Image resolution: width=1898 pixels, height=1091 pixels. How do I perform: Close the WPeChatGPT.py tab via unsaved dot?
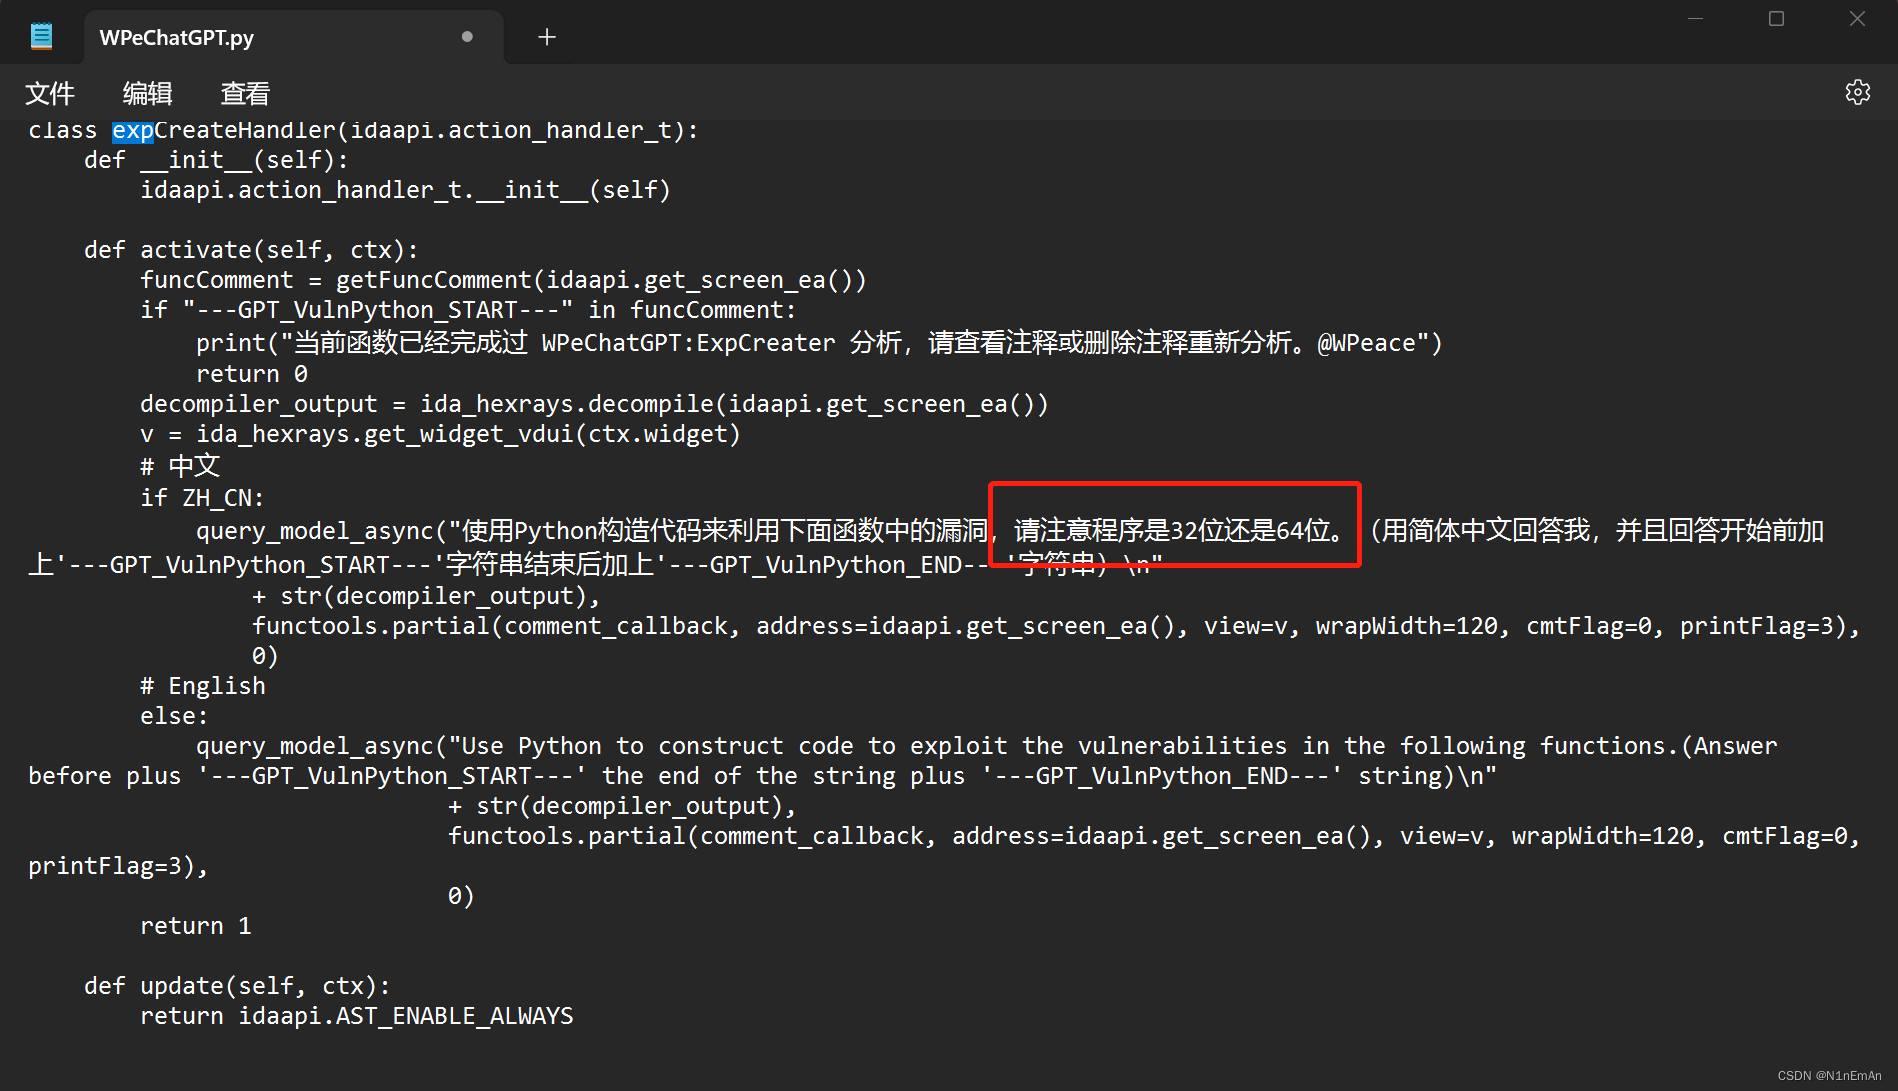(467, 37)
